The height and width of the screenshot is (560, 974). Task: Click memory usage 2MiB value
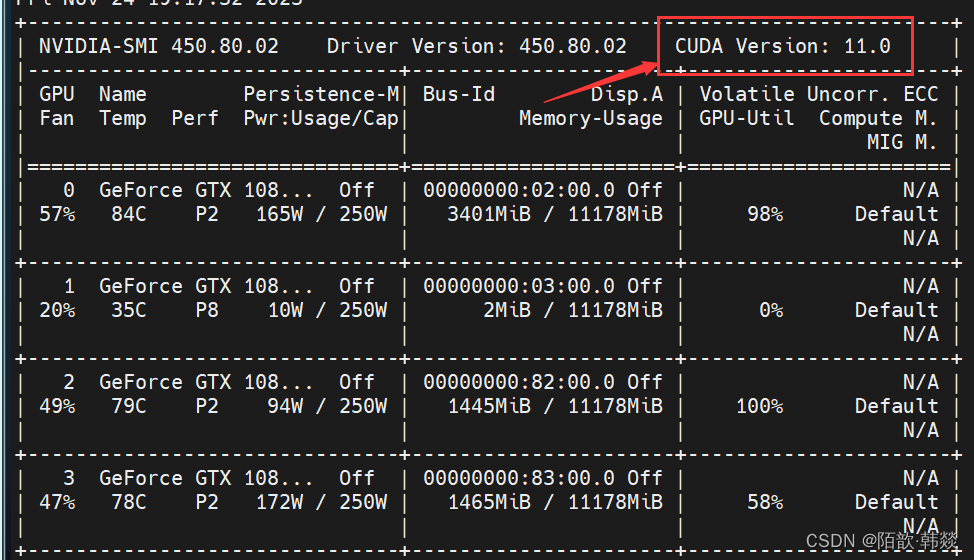point(507,310)
